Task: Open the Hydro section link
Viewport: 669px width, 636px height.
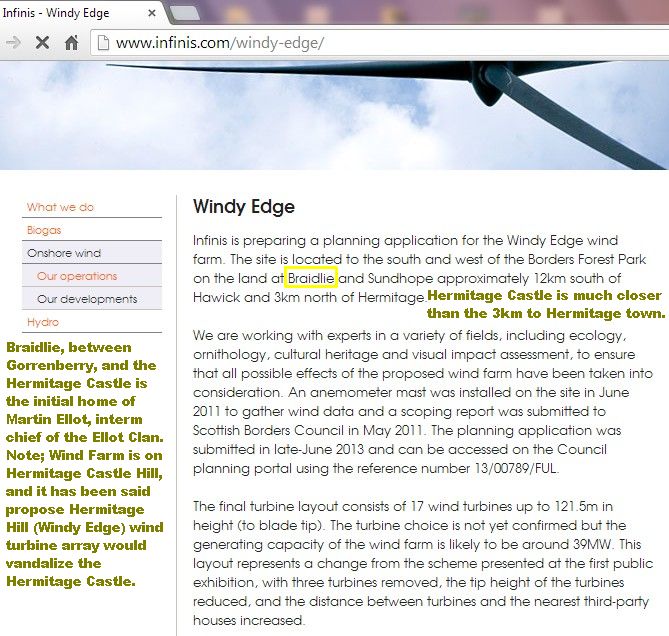Action: tap(43, 322)
